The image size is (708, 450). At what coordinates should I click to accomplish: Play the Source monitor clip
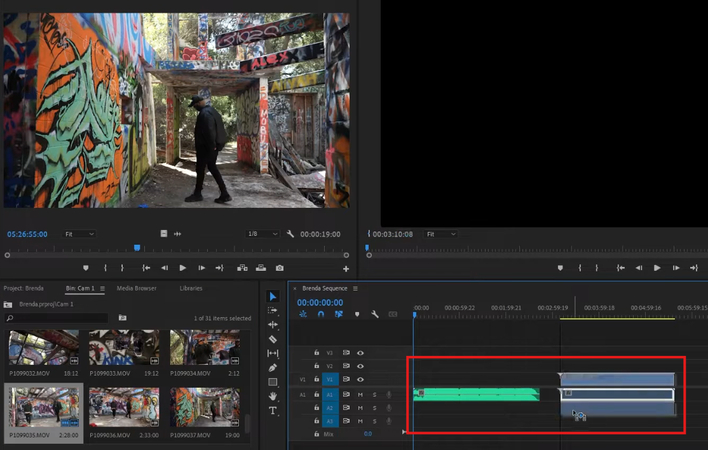point(183,268)
